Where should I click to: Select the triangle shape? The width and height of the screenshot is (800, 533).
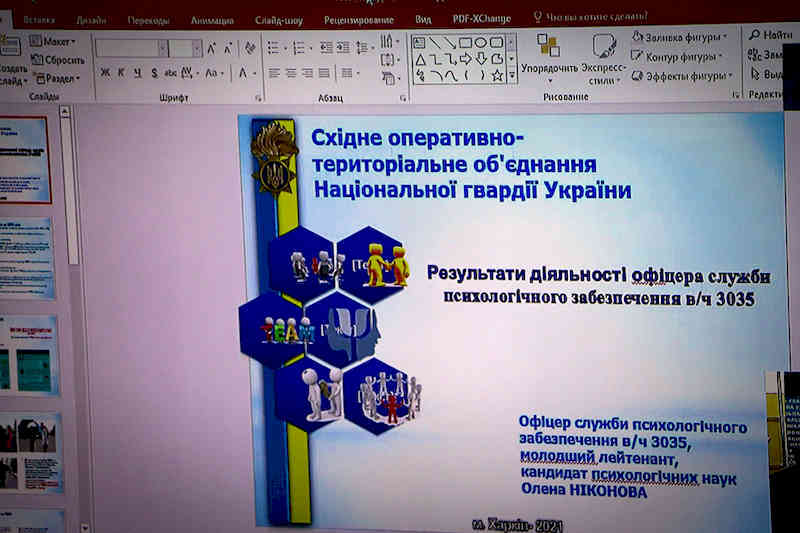(x=420, y=60)
